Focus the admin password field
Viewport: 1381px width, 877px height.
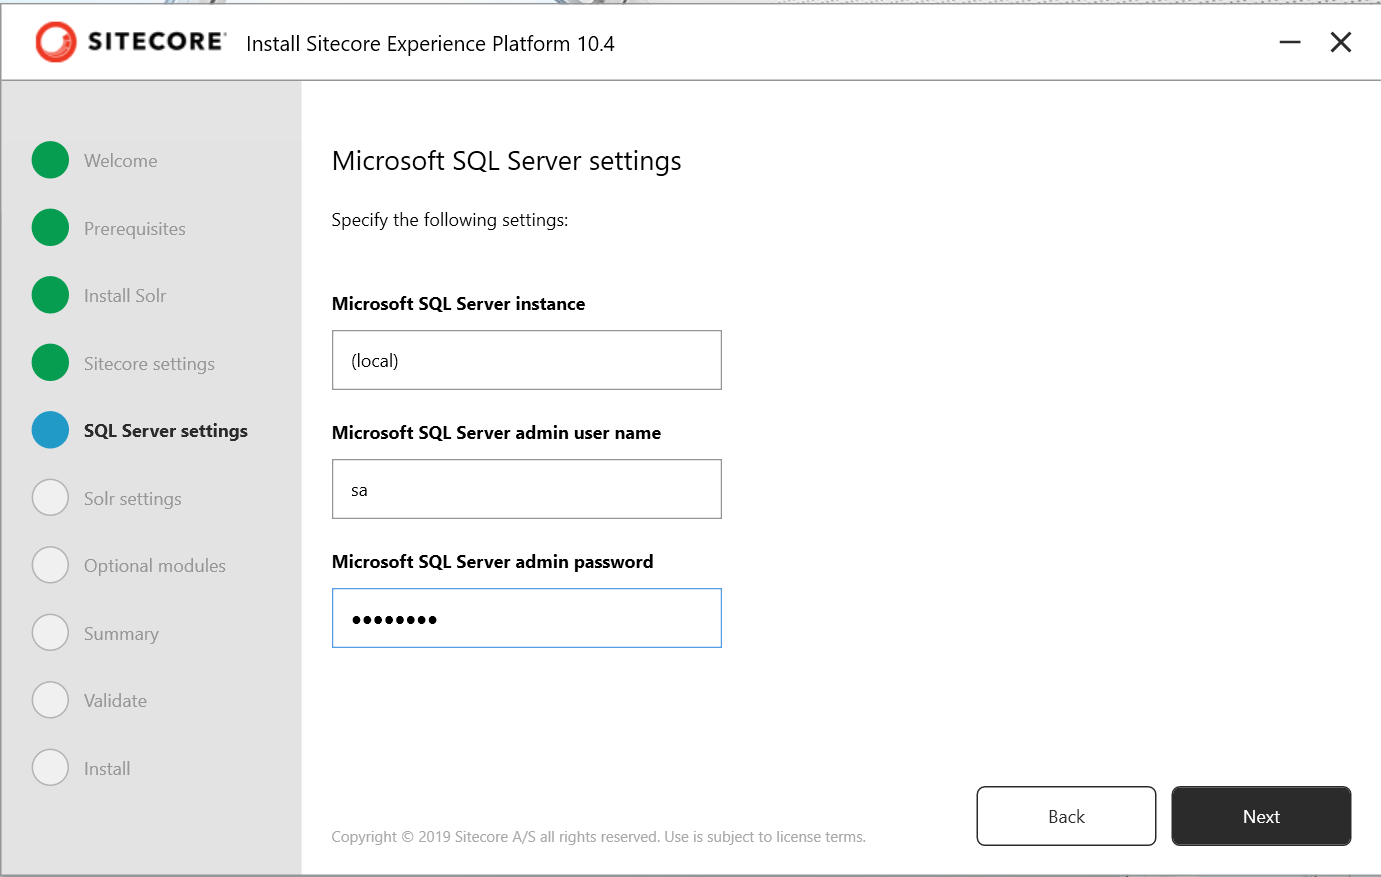pyautogui.click(x=527, y=618)
